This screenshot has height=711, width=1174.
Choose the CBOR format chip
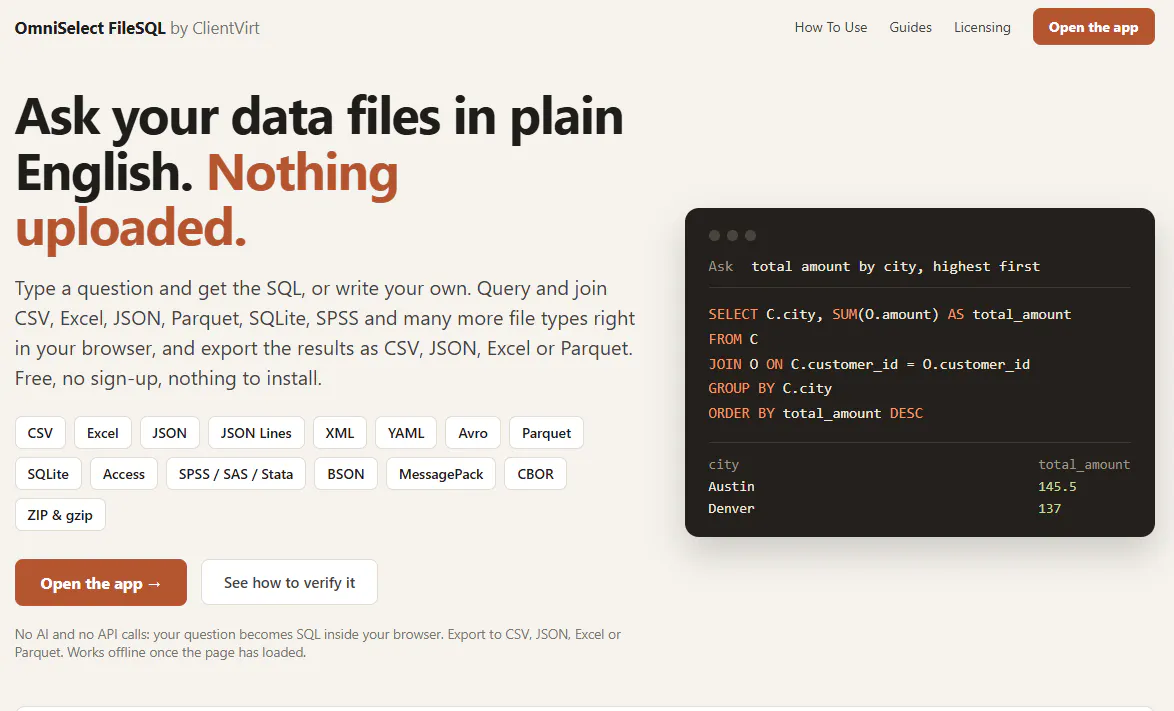click(x=535, y=474)
